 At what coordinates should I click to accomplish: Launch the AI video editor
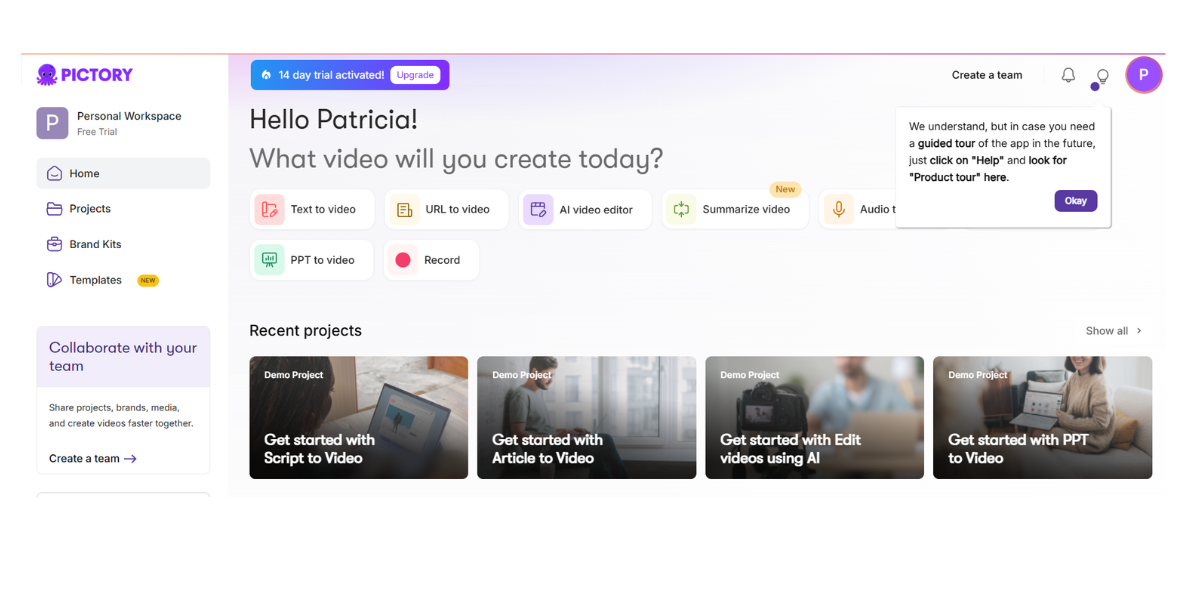tap(584, 209)
